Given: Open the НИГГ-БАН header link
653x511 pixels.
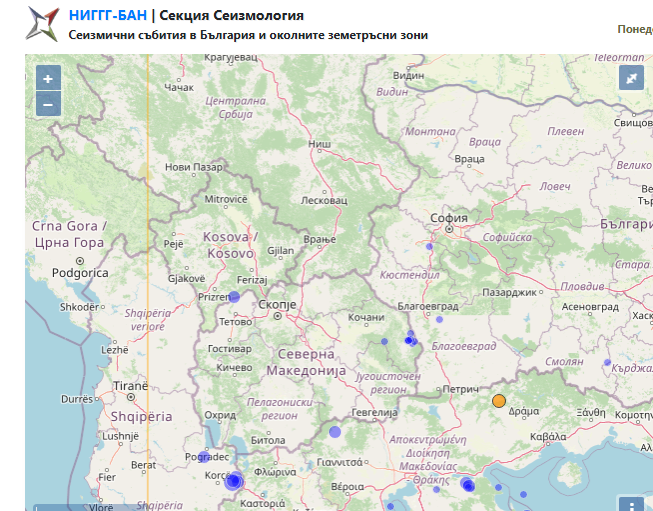Looking at the screenshot, I should coord(107,16).
